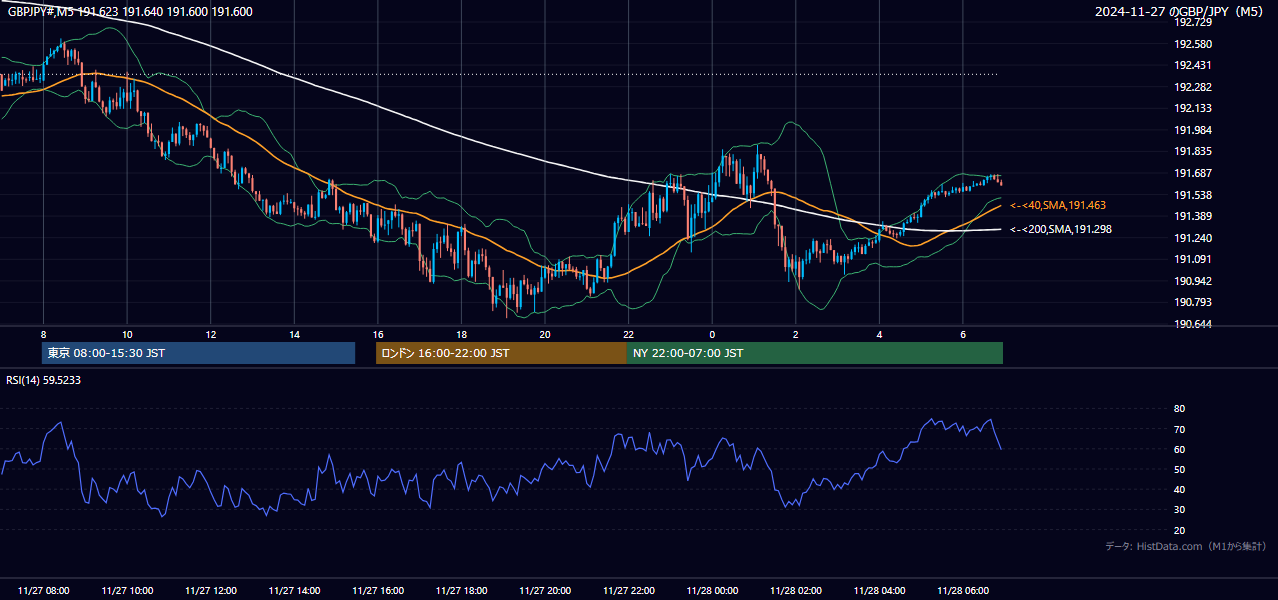
Task: Click price axis value 190.793
Action: click(1193, 302)
